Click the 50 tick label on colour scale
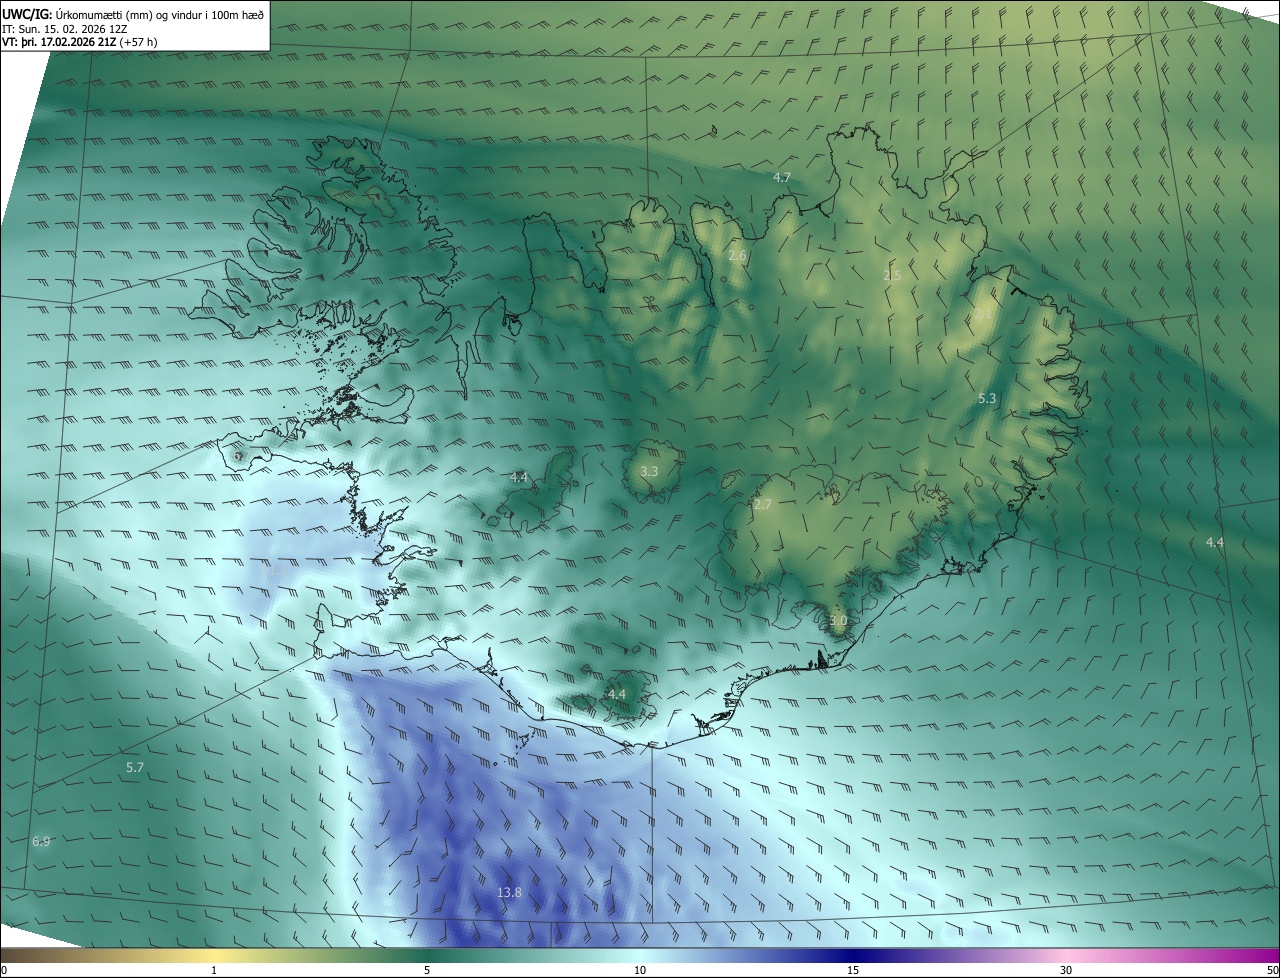This screenshot has width=1280, height=978. [x=1272, y=970]
